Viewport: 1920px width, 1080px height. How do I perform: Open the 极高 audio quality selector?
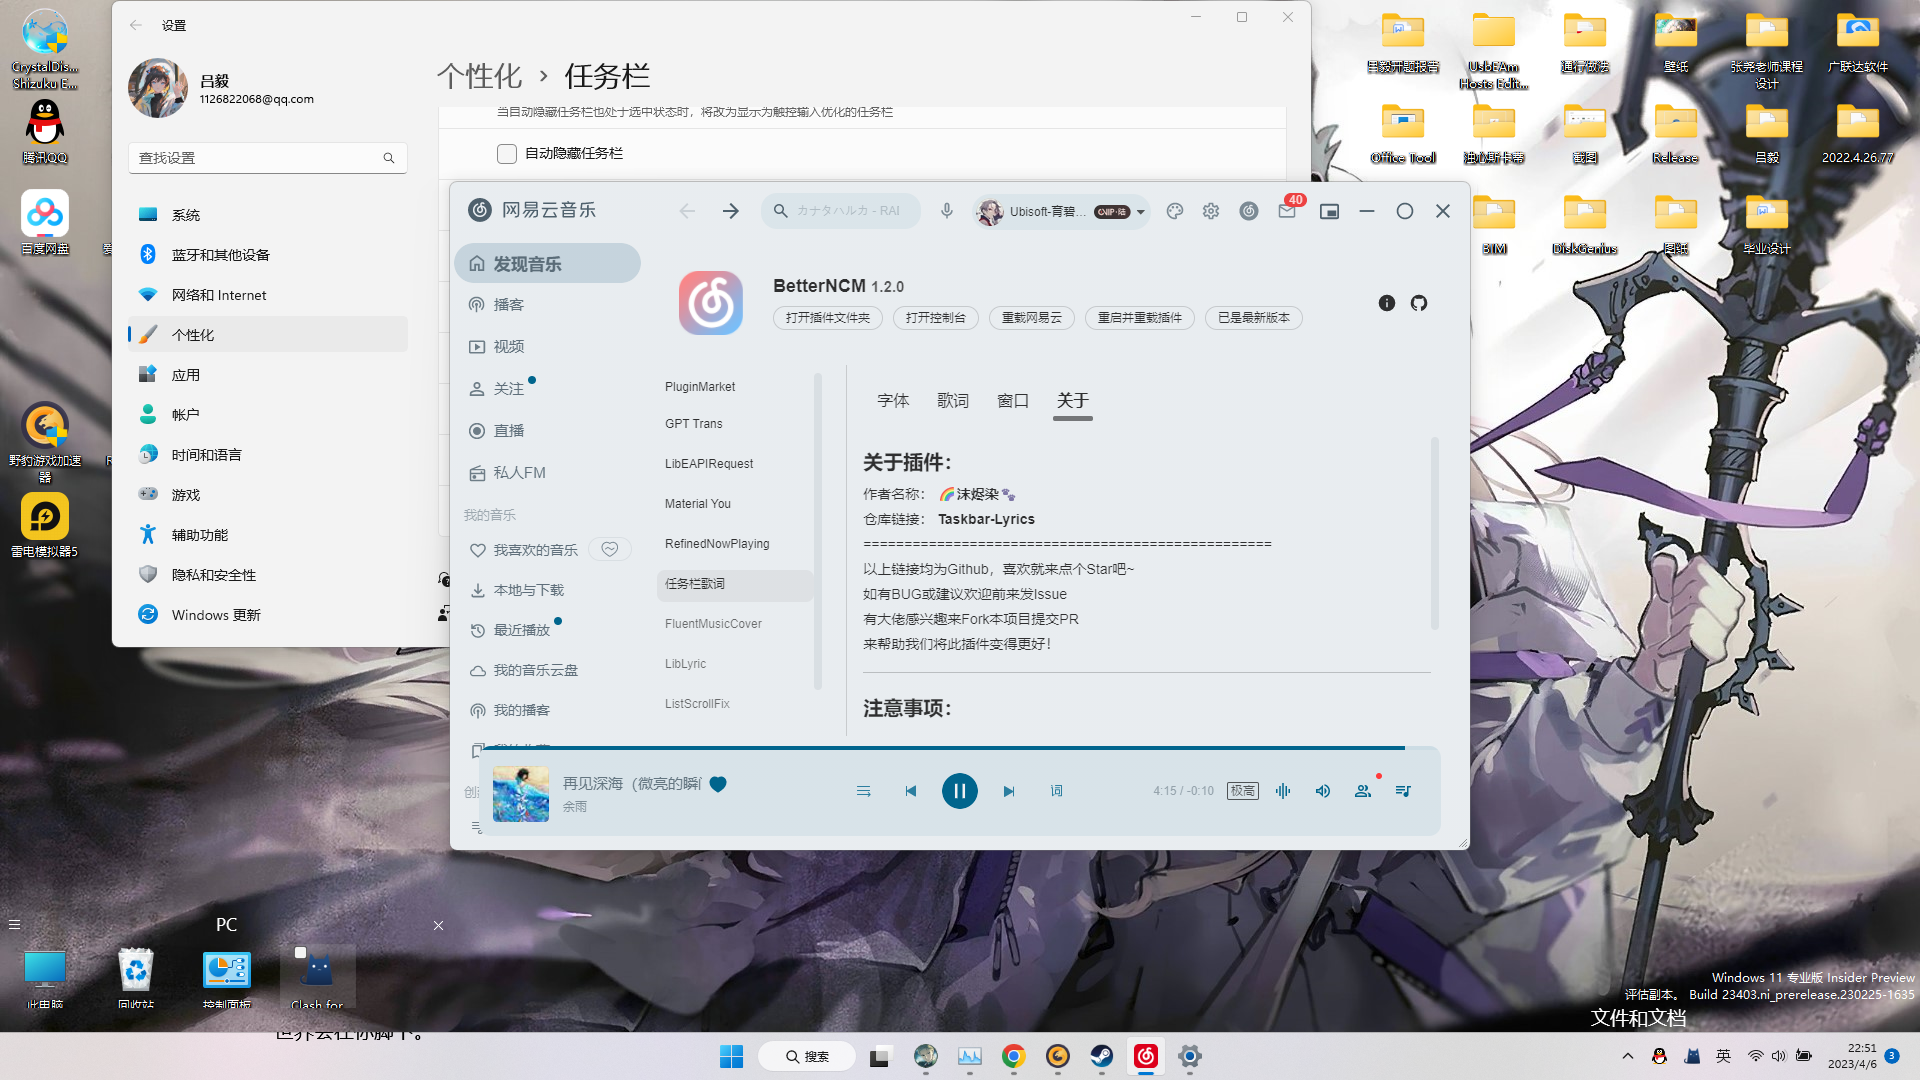pyautogui.click(x=1242, y=790)
